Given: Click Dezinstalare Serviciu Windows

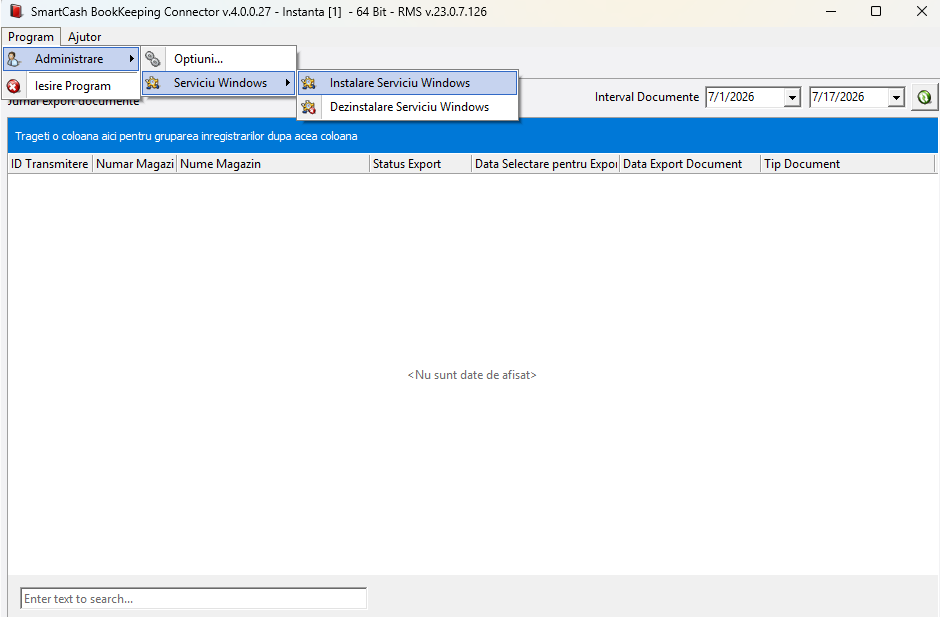Looking at the screenshot, I should [x=408, y=107].
